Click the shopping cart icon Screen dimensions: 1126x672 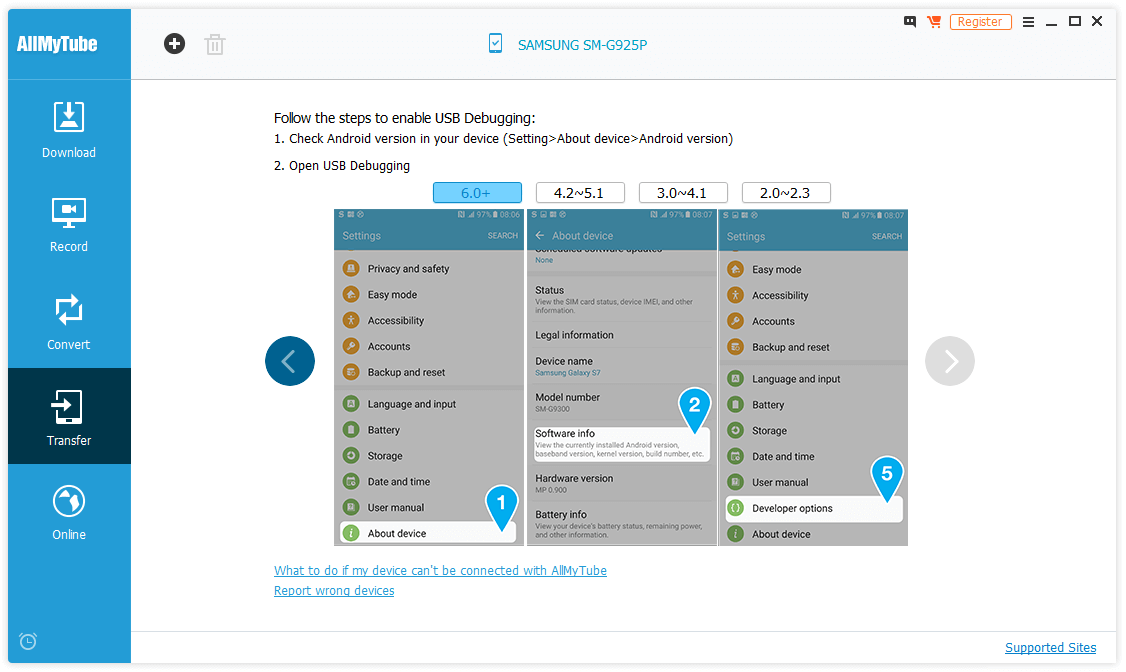click(x=934, y=22)
